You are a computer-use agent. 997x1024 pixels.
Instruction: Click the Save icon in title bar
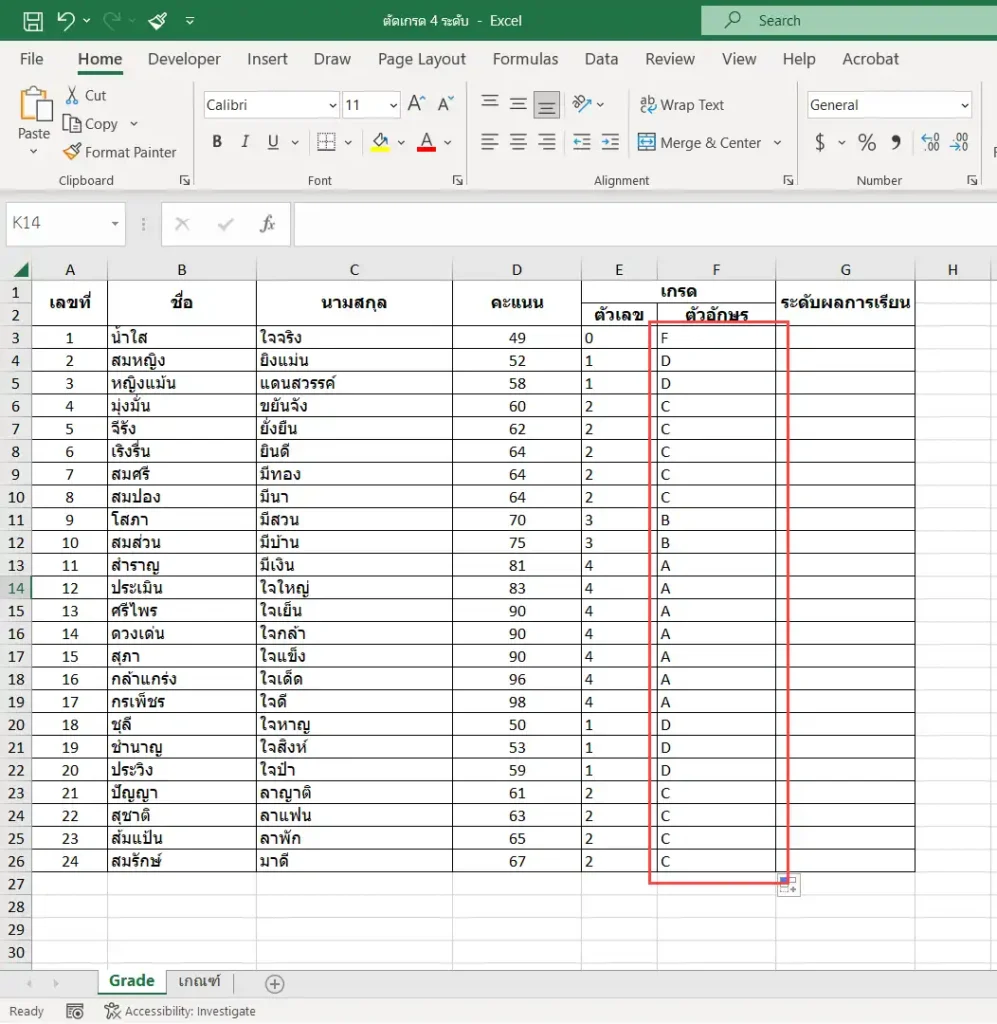point(33,21)
